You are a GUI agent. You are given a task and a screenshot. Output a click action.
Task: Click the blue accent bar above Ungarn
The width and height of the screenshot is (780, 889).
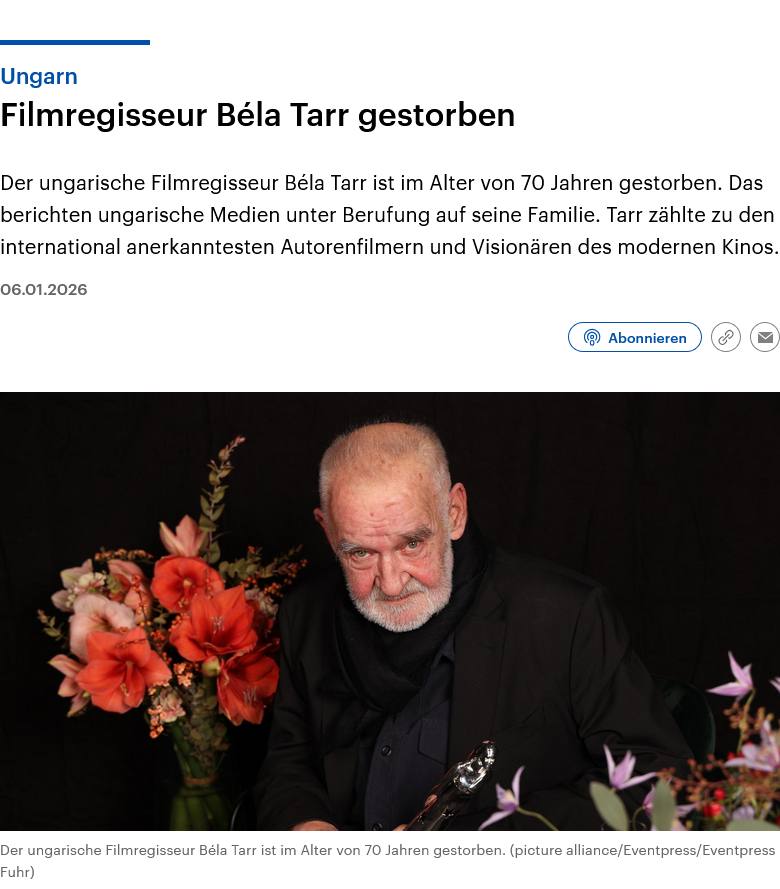pos(75,43)
